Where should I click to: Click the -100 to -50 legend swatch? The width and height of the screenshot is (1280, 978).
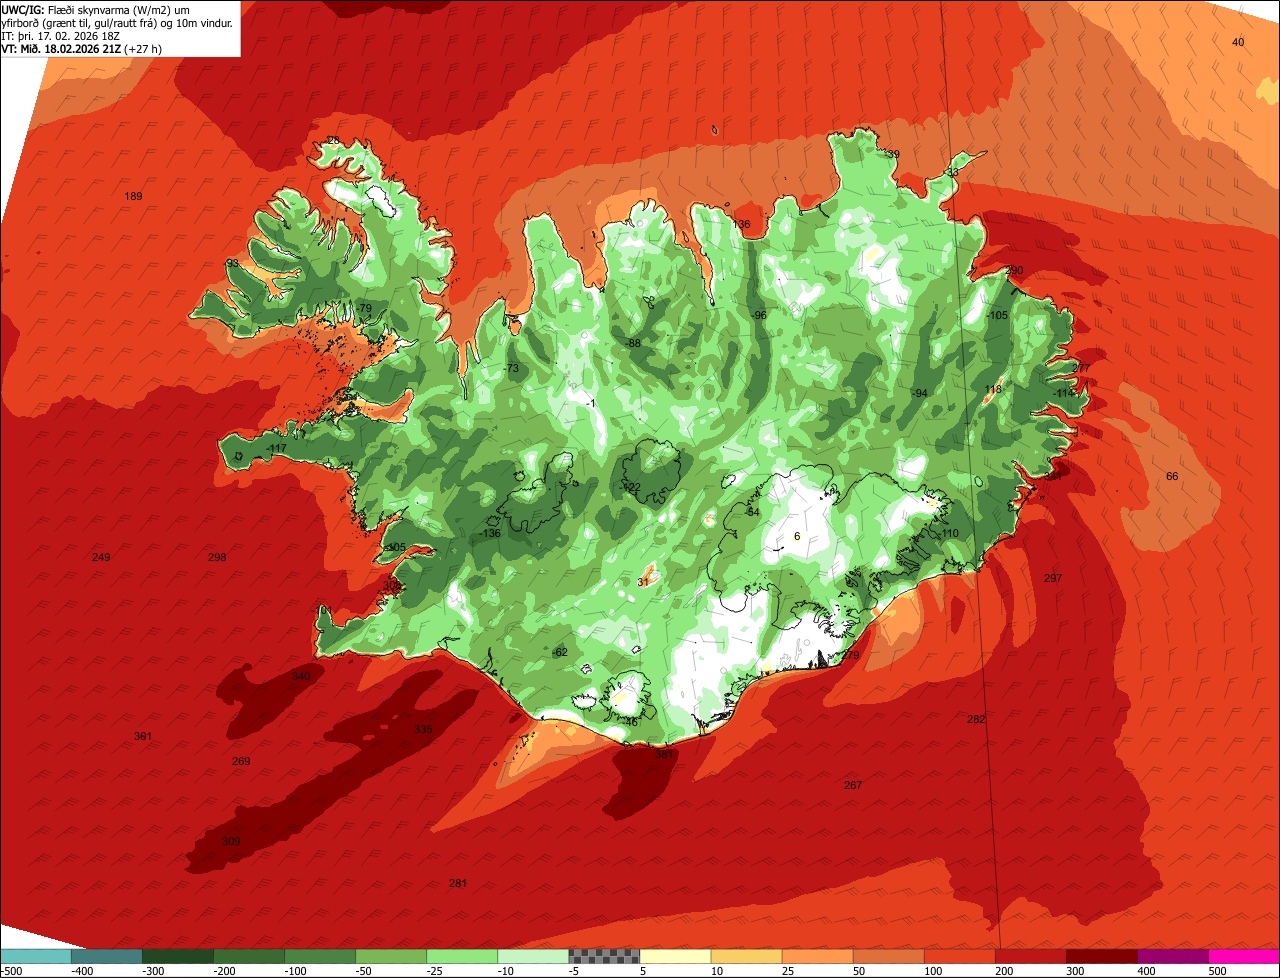click(320, 956)
